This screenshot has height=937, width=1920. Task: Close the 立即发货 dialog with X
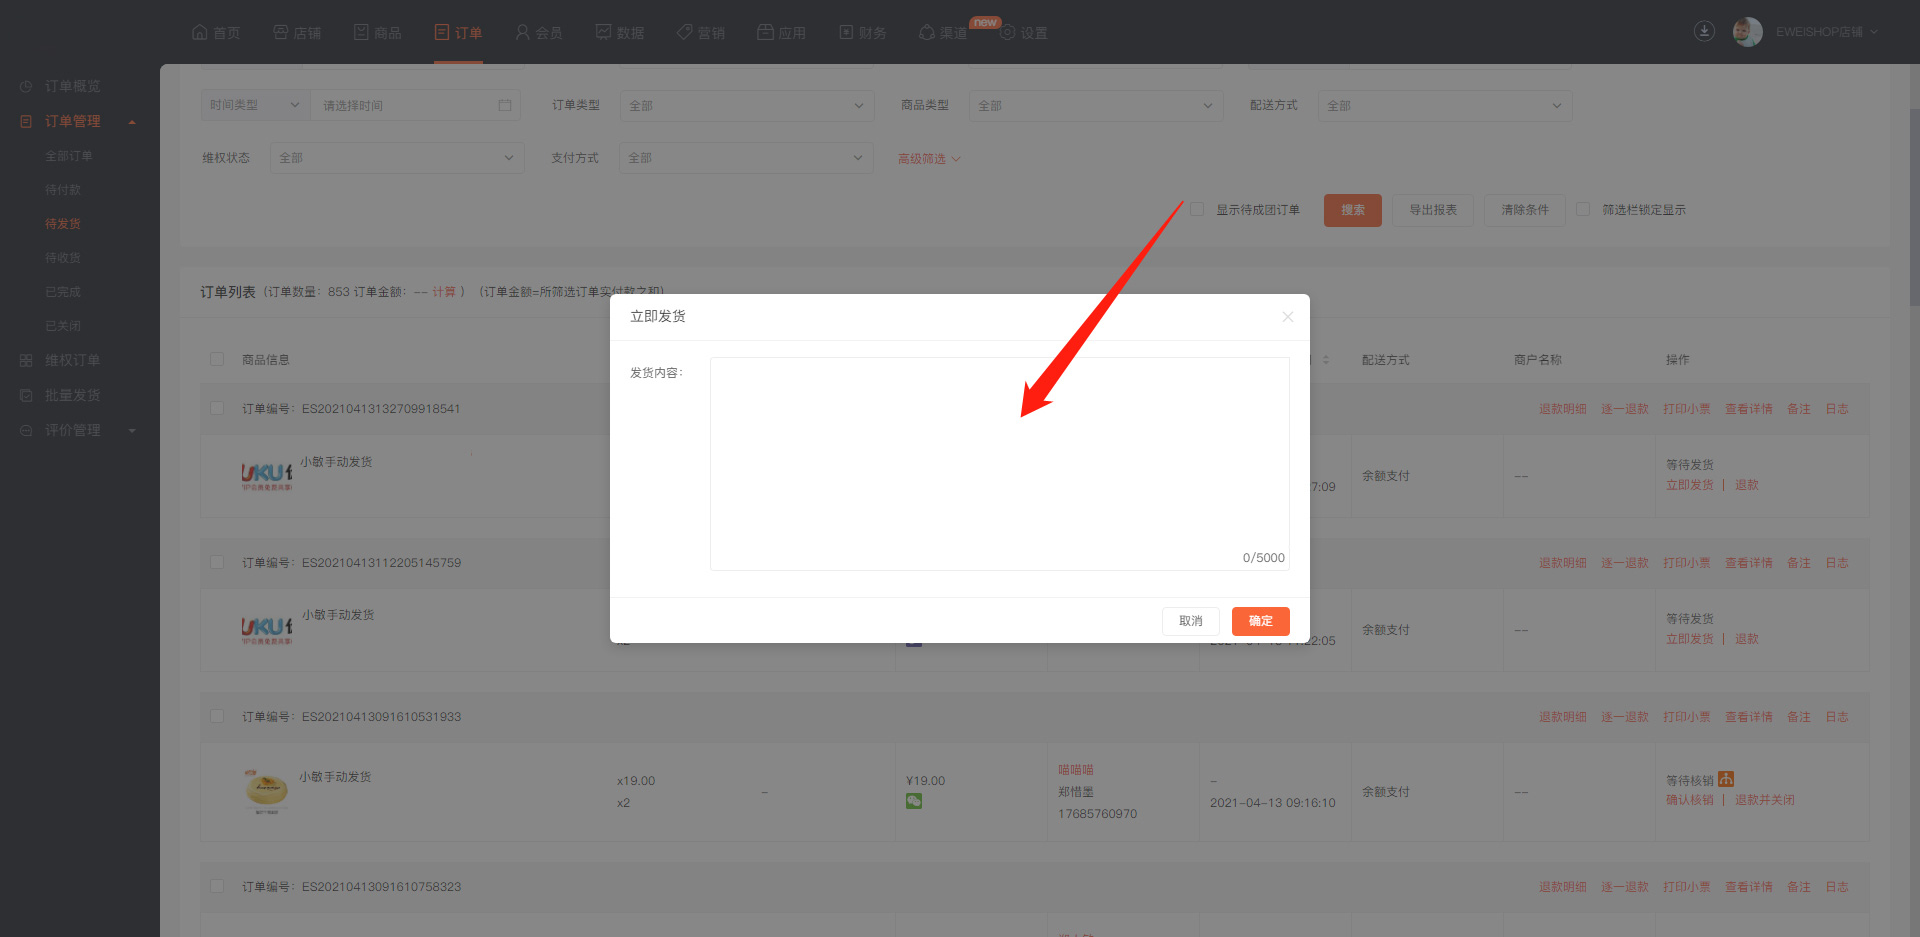(1287, 317)
